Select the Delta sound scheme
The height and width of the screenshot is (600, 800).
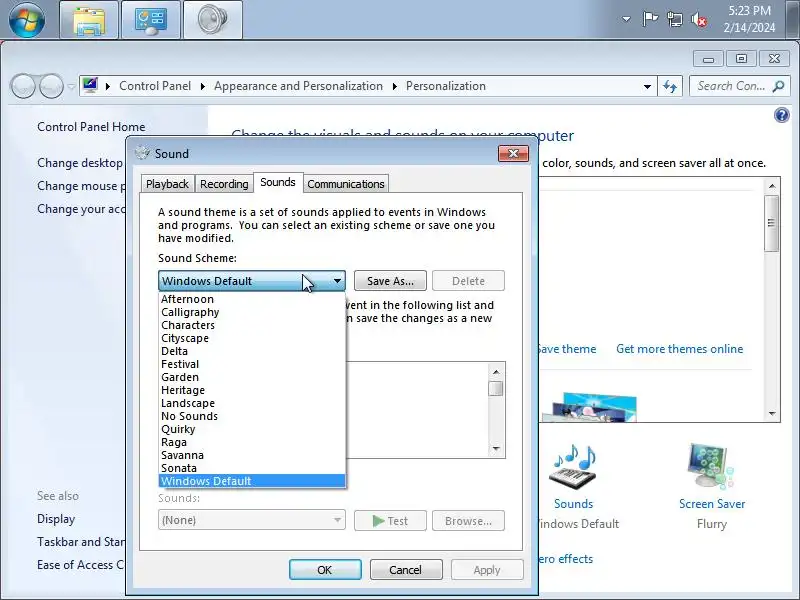pos(252,351)
